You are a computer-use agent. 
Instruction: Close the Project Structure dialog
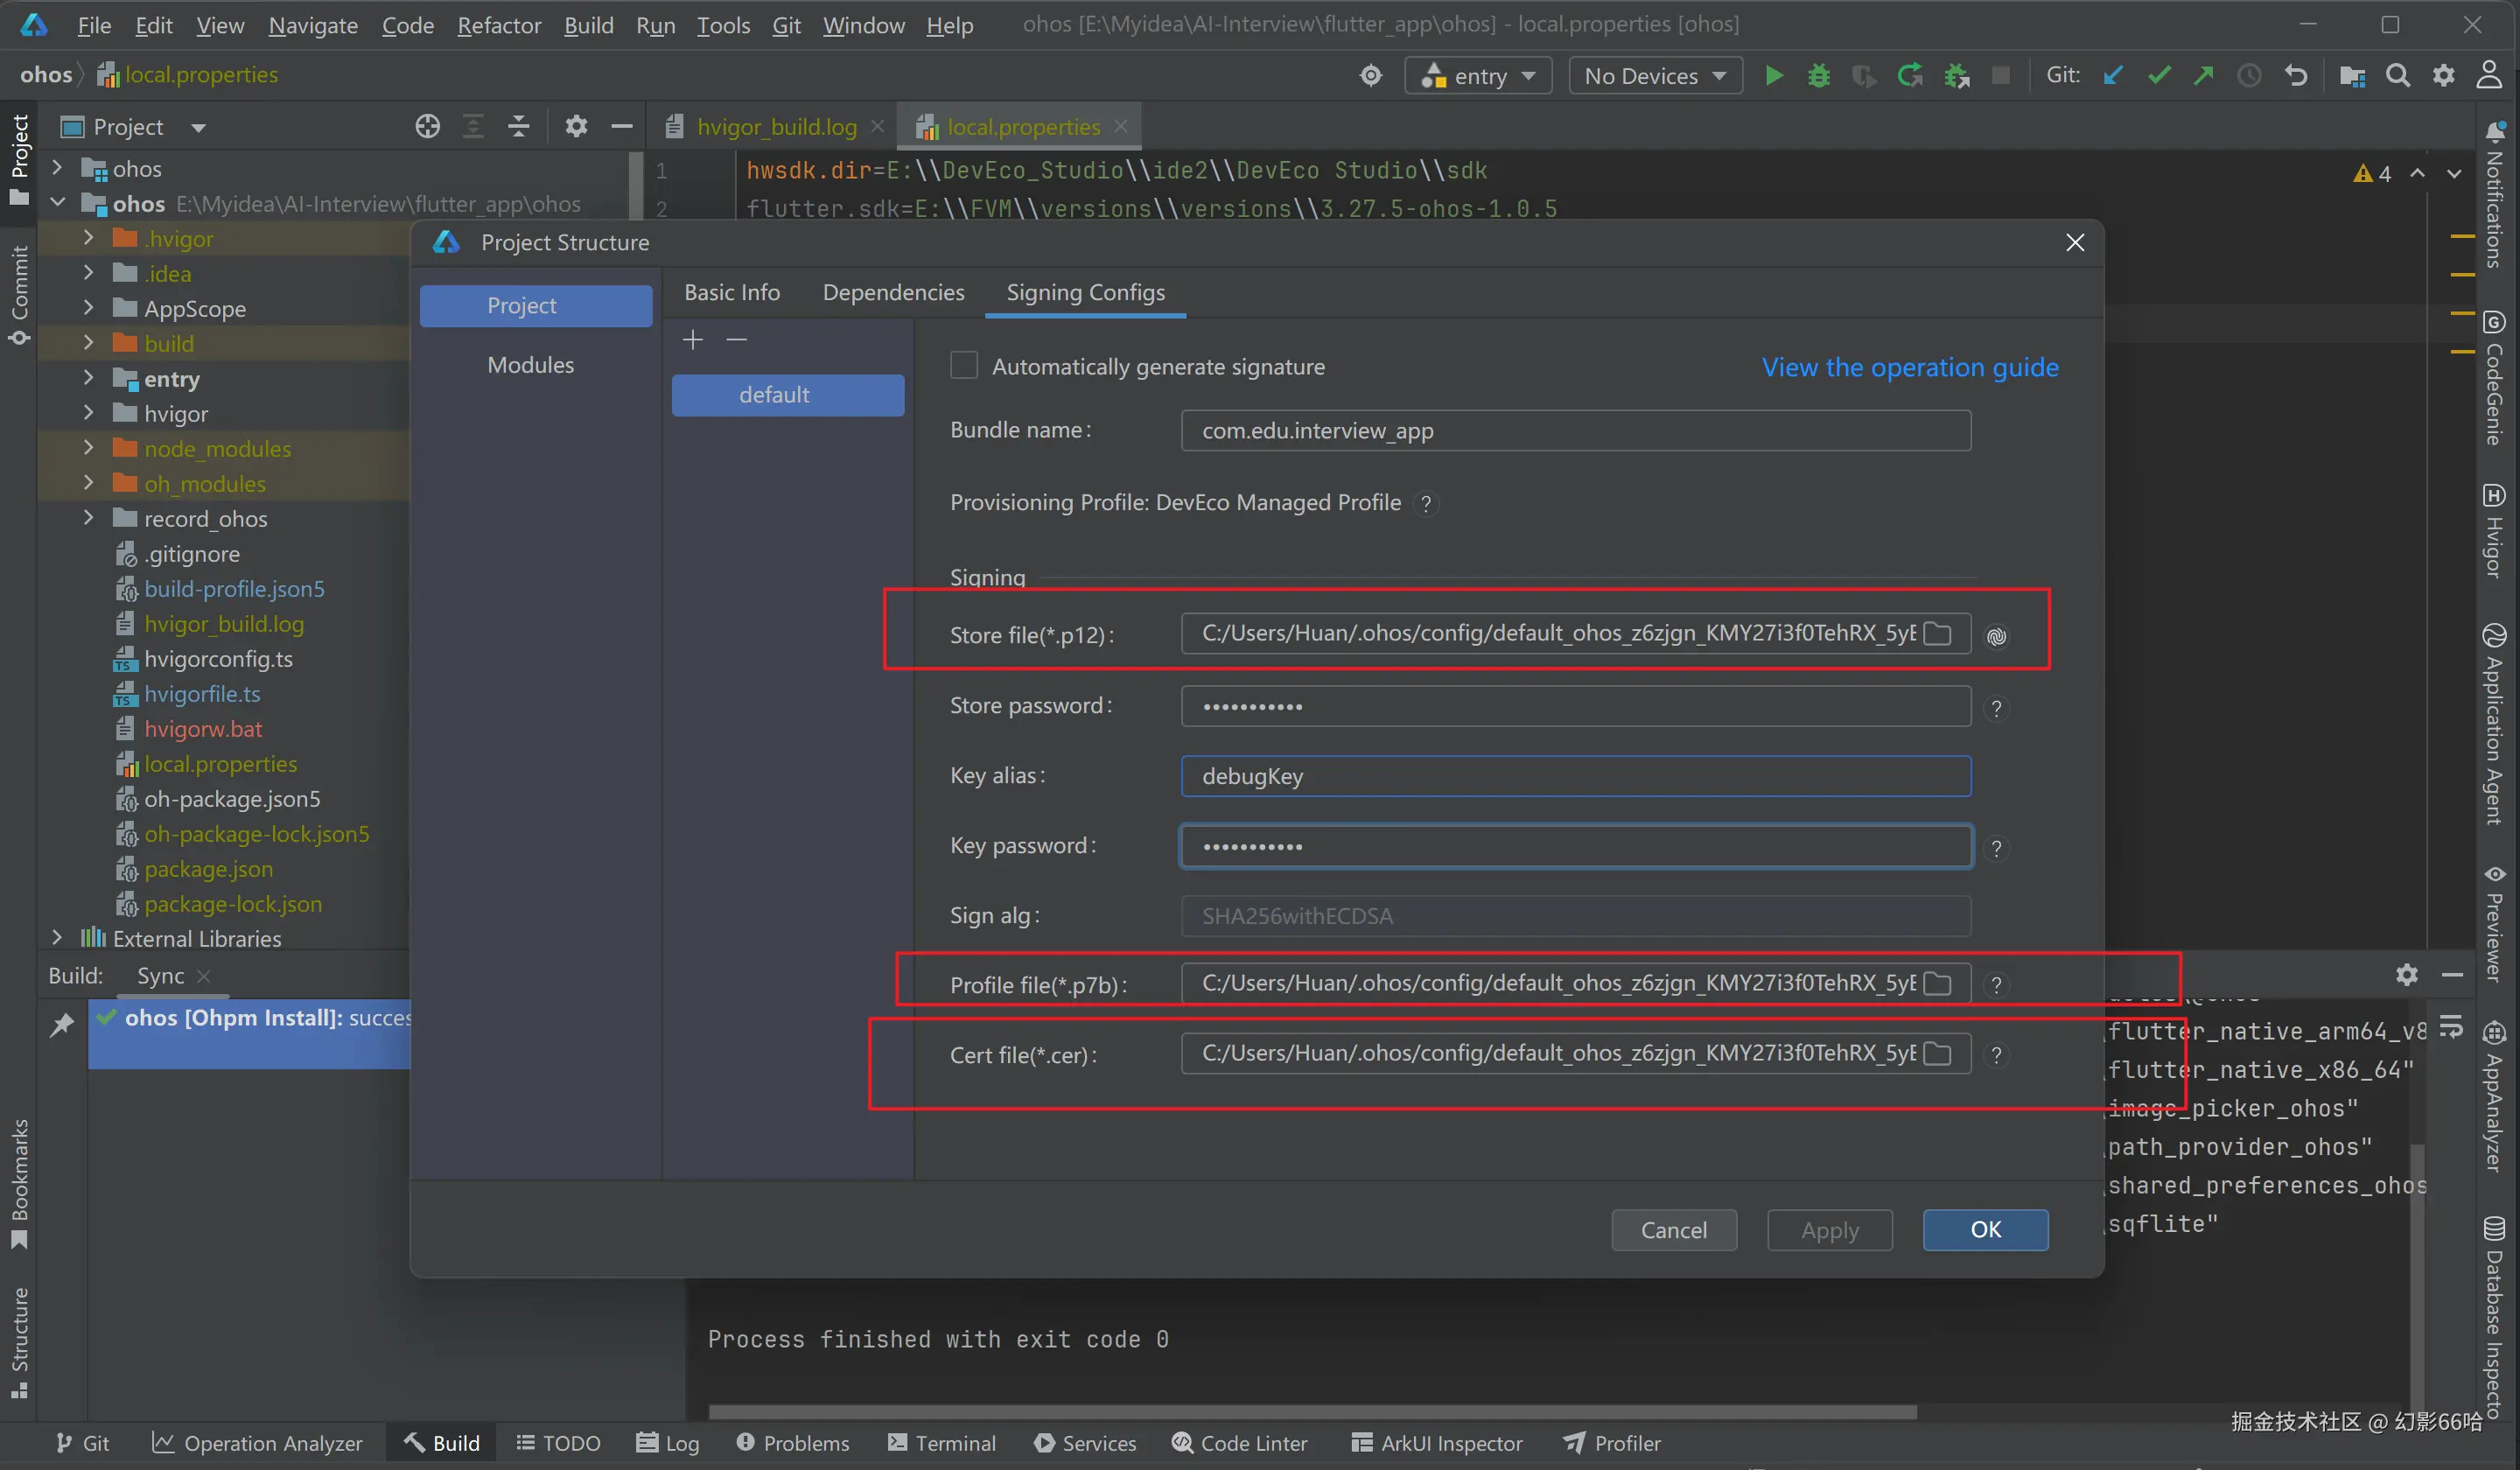(2075, 243)
